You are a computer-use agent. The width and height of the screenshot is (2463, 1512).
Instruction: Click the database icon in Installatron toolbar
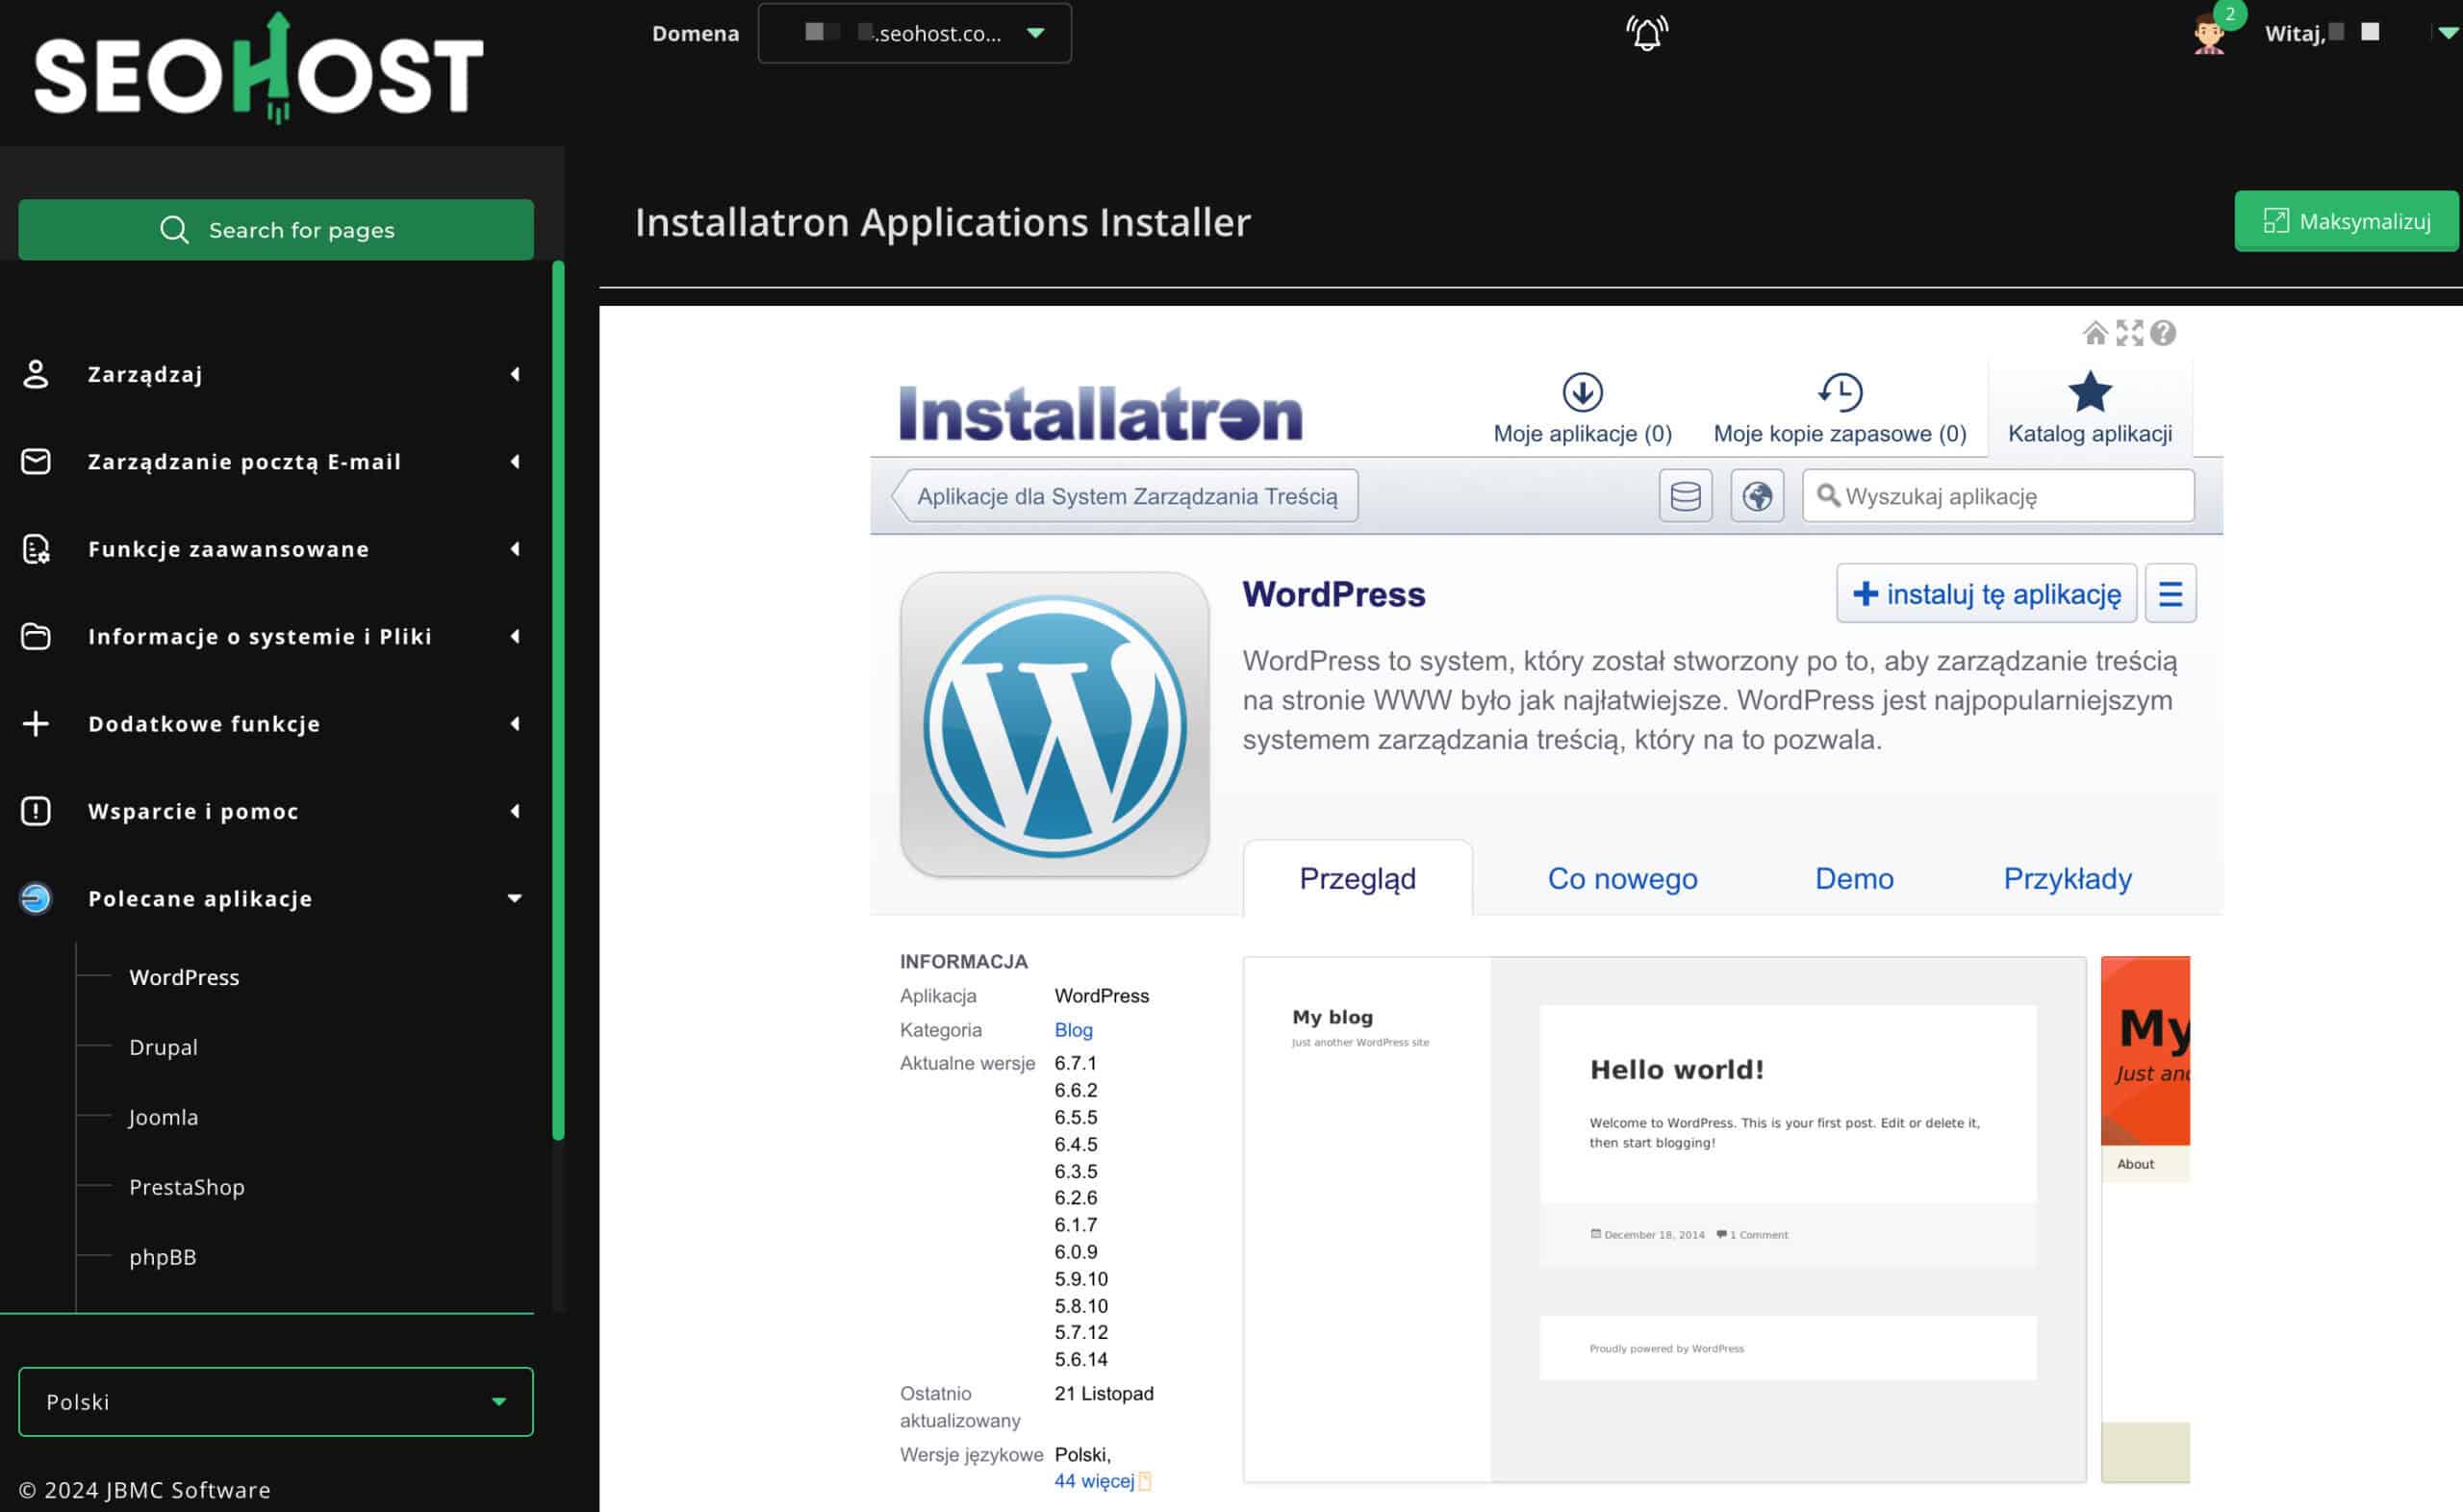(x=1685, y=496)
